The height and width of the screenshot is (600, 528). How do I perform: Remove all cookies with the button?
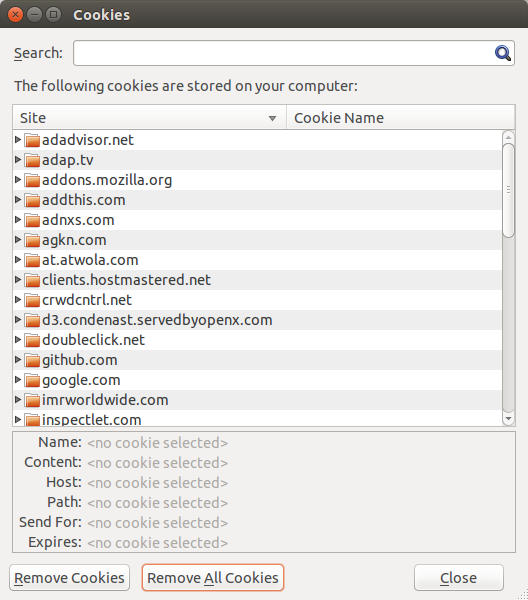coord(213,578)
